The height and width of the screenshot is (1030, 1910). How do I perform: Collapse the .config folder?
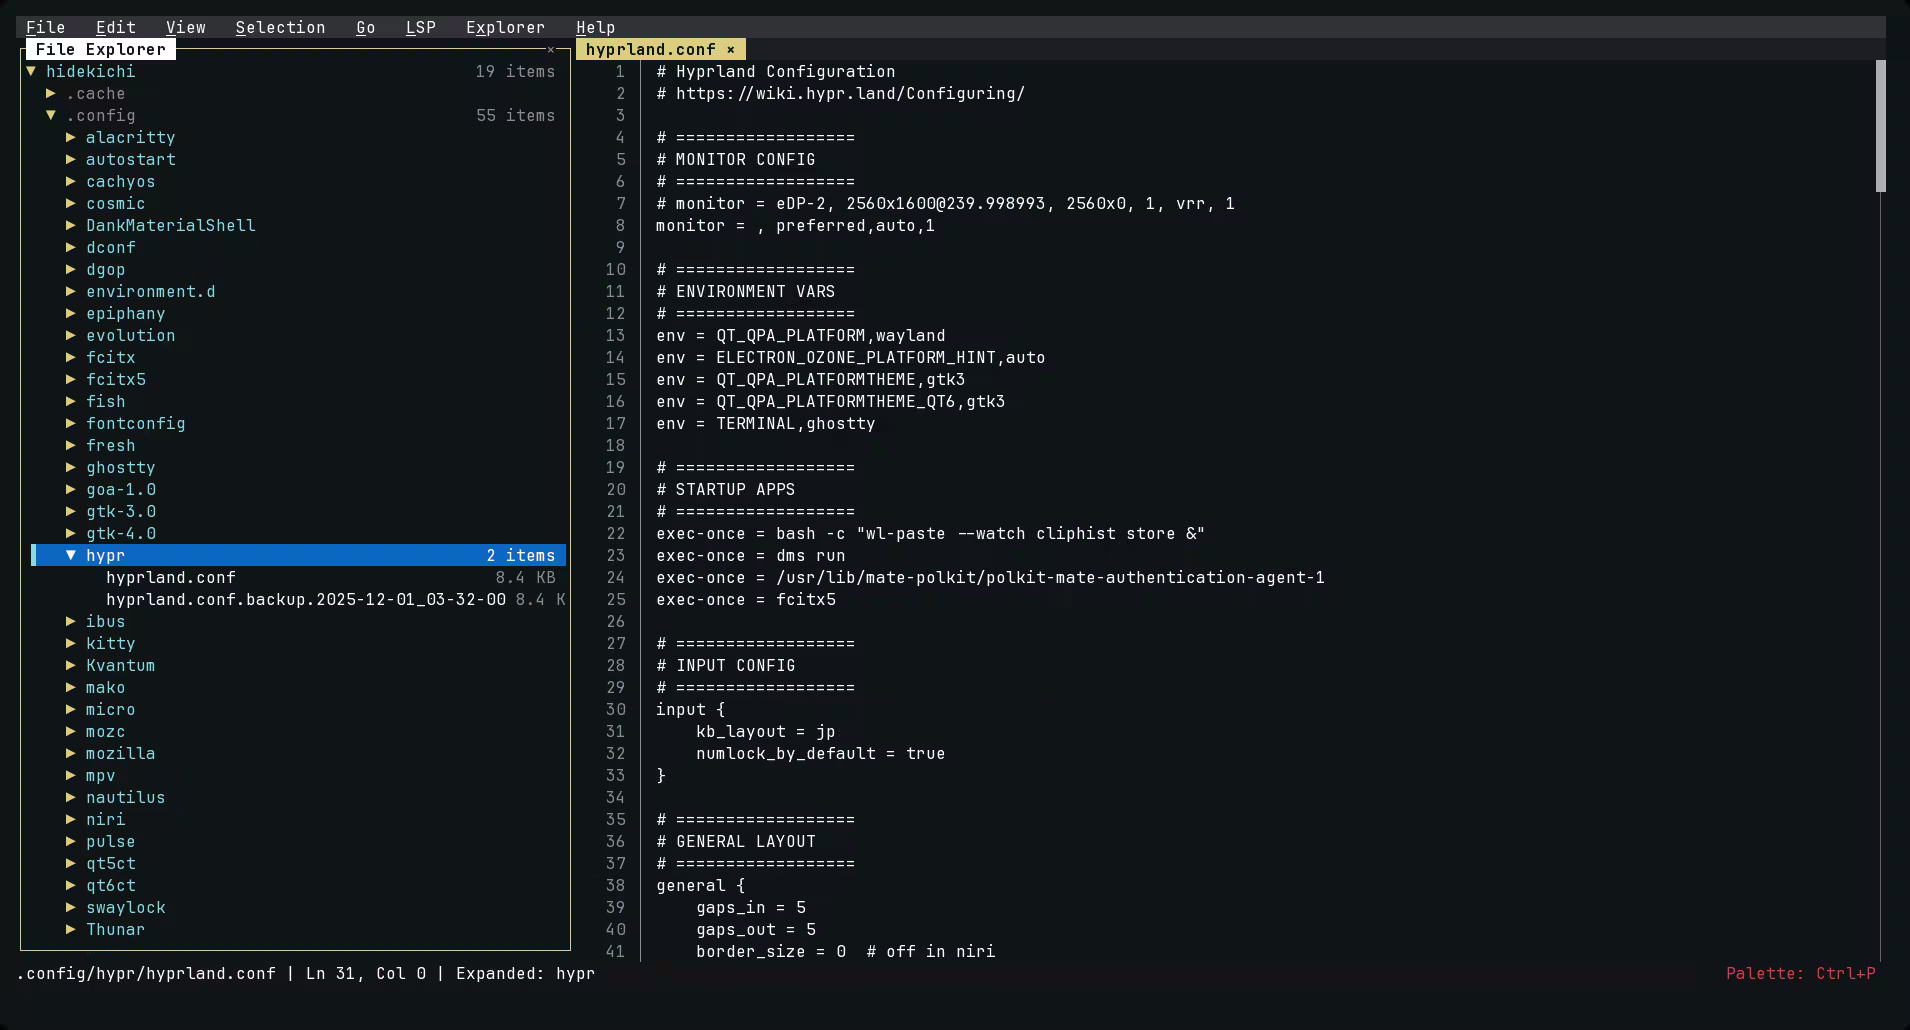coord(51,115)
